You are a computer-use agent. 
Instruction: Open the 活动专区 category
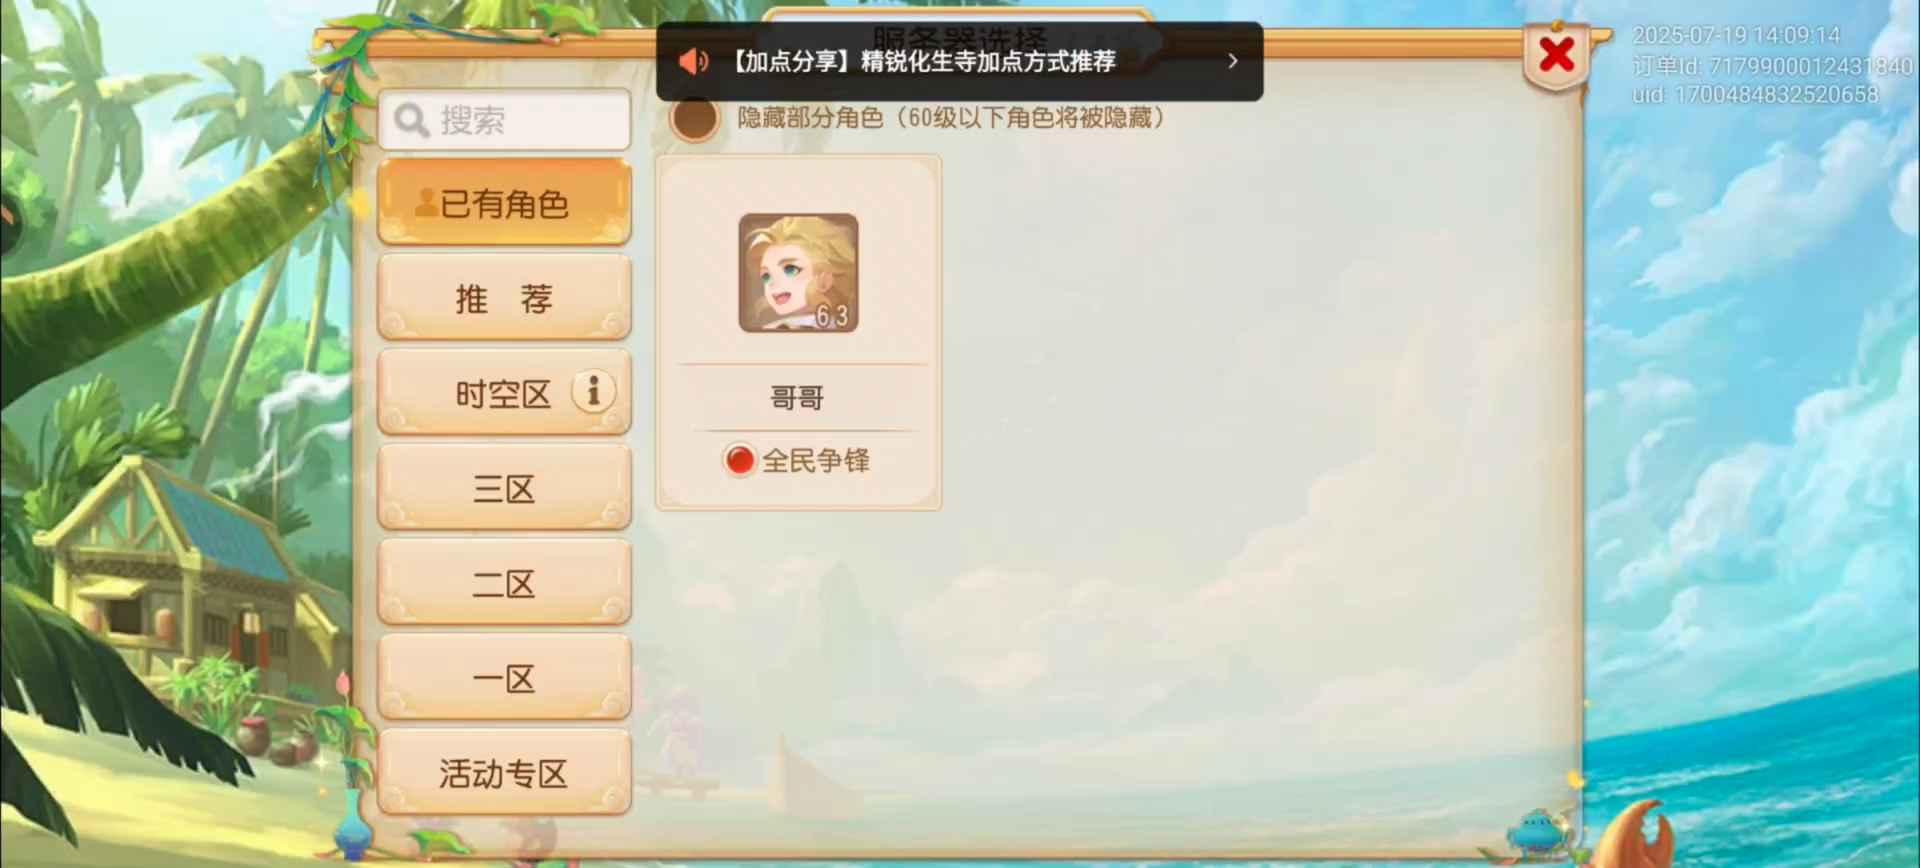tap(504, 772)
